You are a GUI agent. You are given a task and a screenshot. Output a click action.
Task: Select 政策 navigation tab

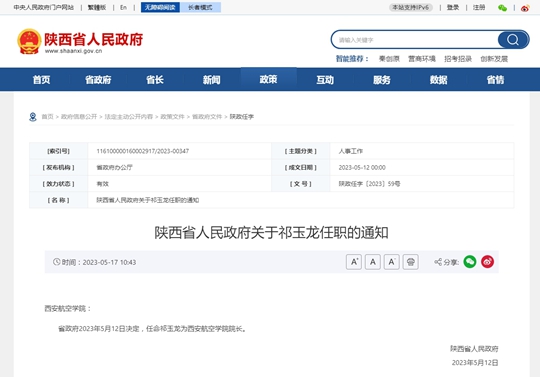coord(268,80)
